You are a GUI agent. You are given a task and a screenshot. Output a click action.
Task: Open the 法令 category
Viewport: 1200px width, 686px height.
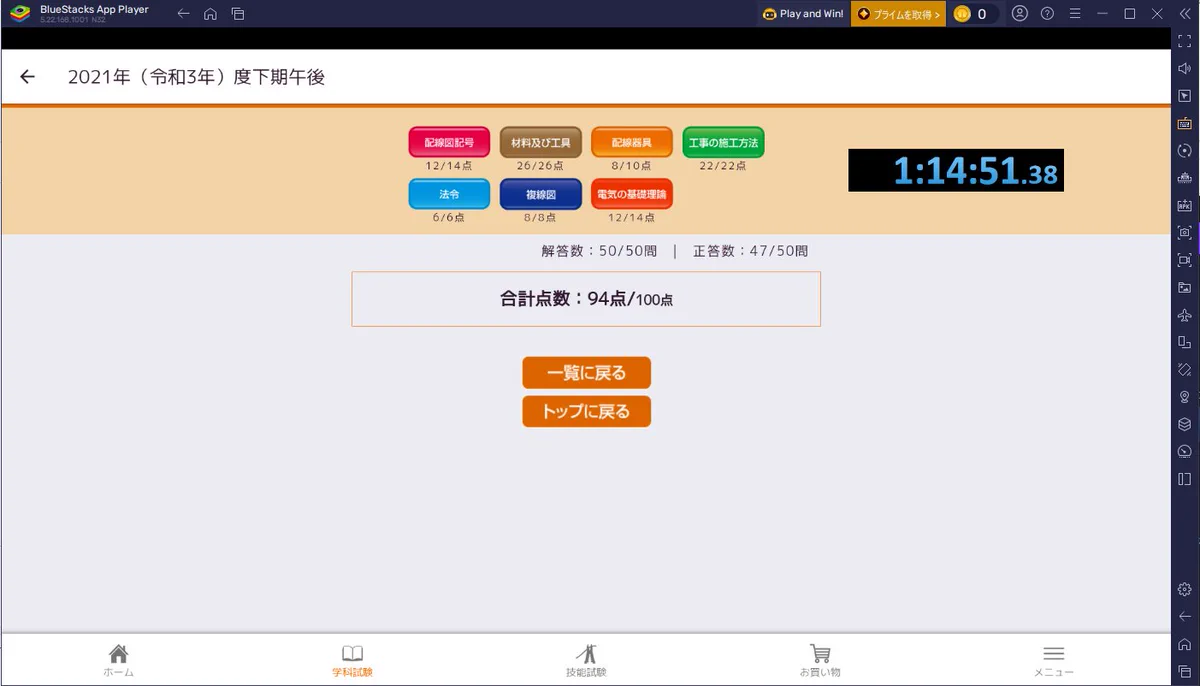[449, 194]
